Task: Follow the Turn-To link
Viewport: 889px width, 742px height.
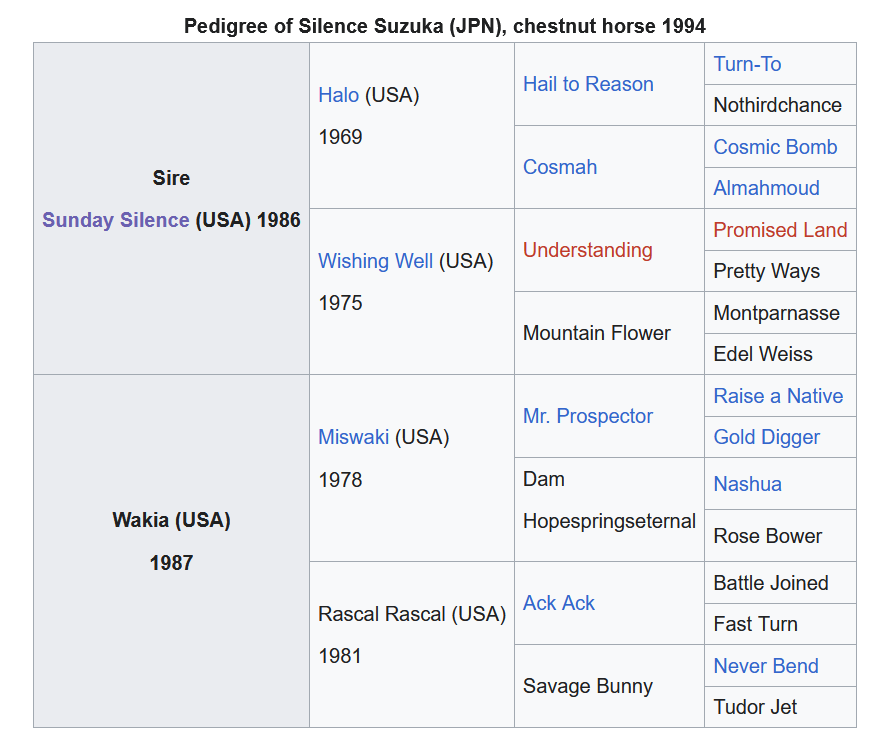Action: [x=747, y=64]
